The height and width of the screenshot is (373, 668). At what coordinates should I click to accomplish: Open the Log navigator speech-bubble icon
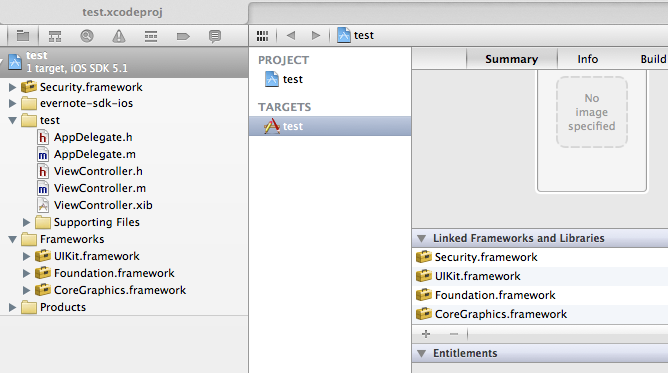tap(215, 36)
